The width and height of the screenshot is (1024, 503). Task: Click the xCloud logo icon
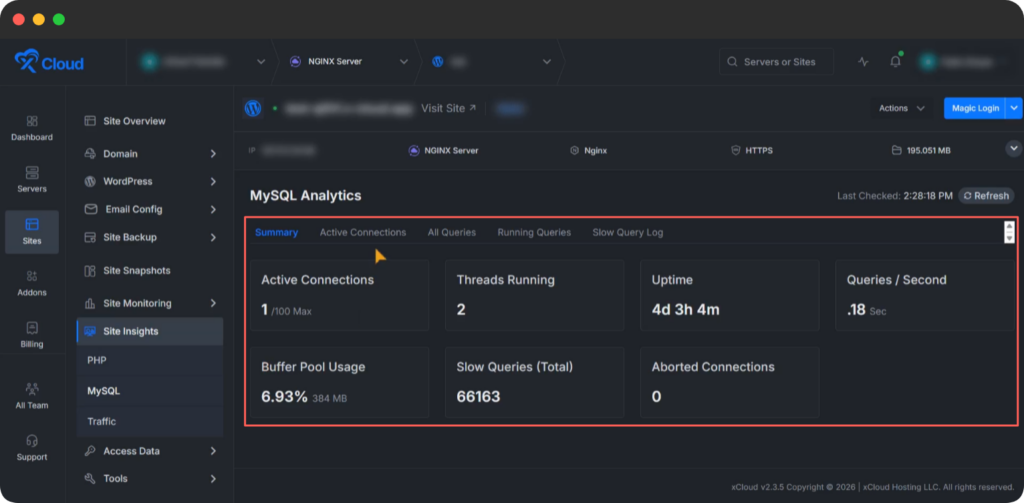[x=26, y=62]
